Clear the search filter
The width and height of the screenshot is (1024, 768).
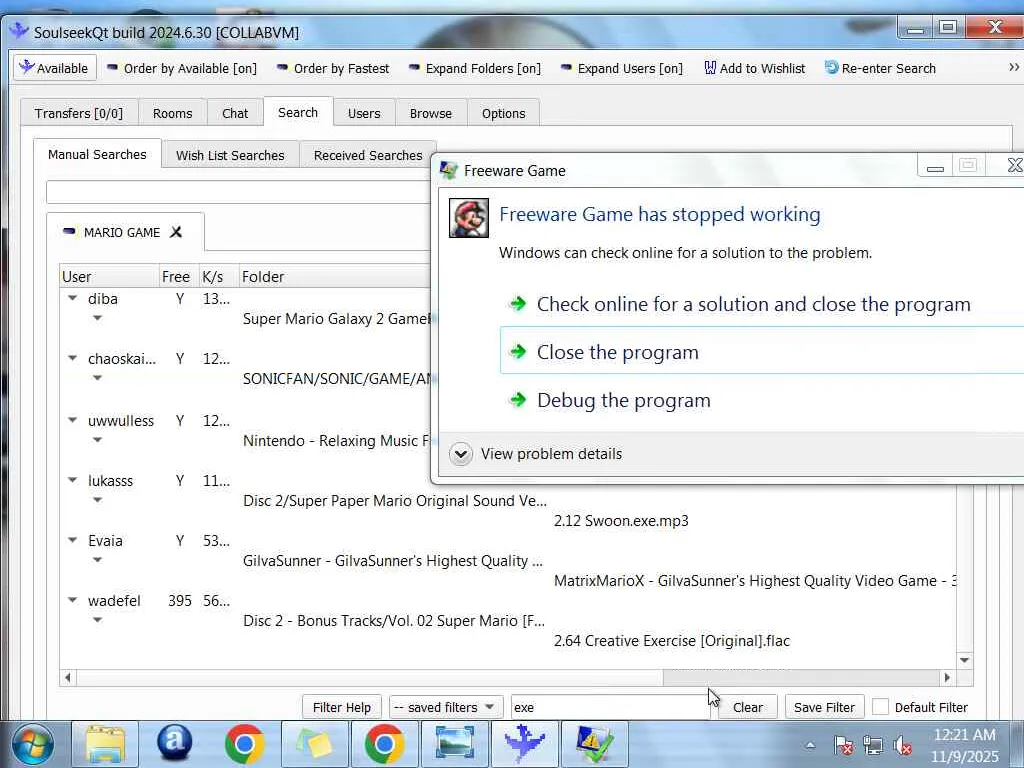coord(748,707)
